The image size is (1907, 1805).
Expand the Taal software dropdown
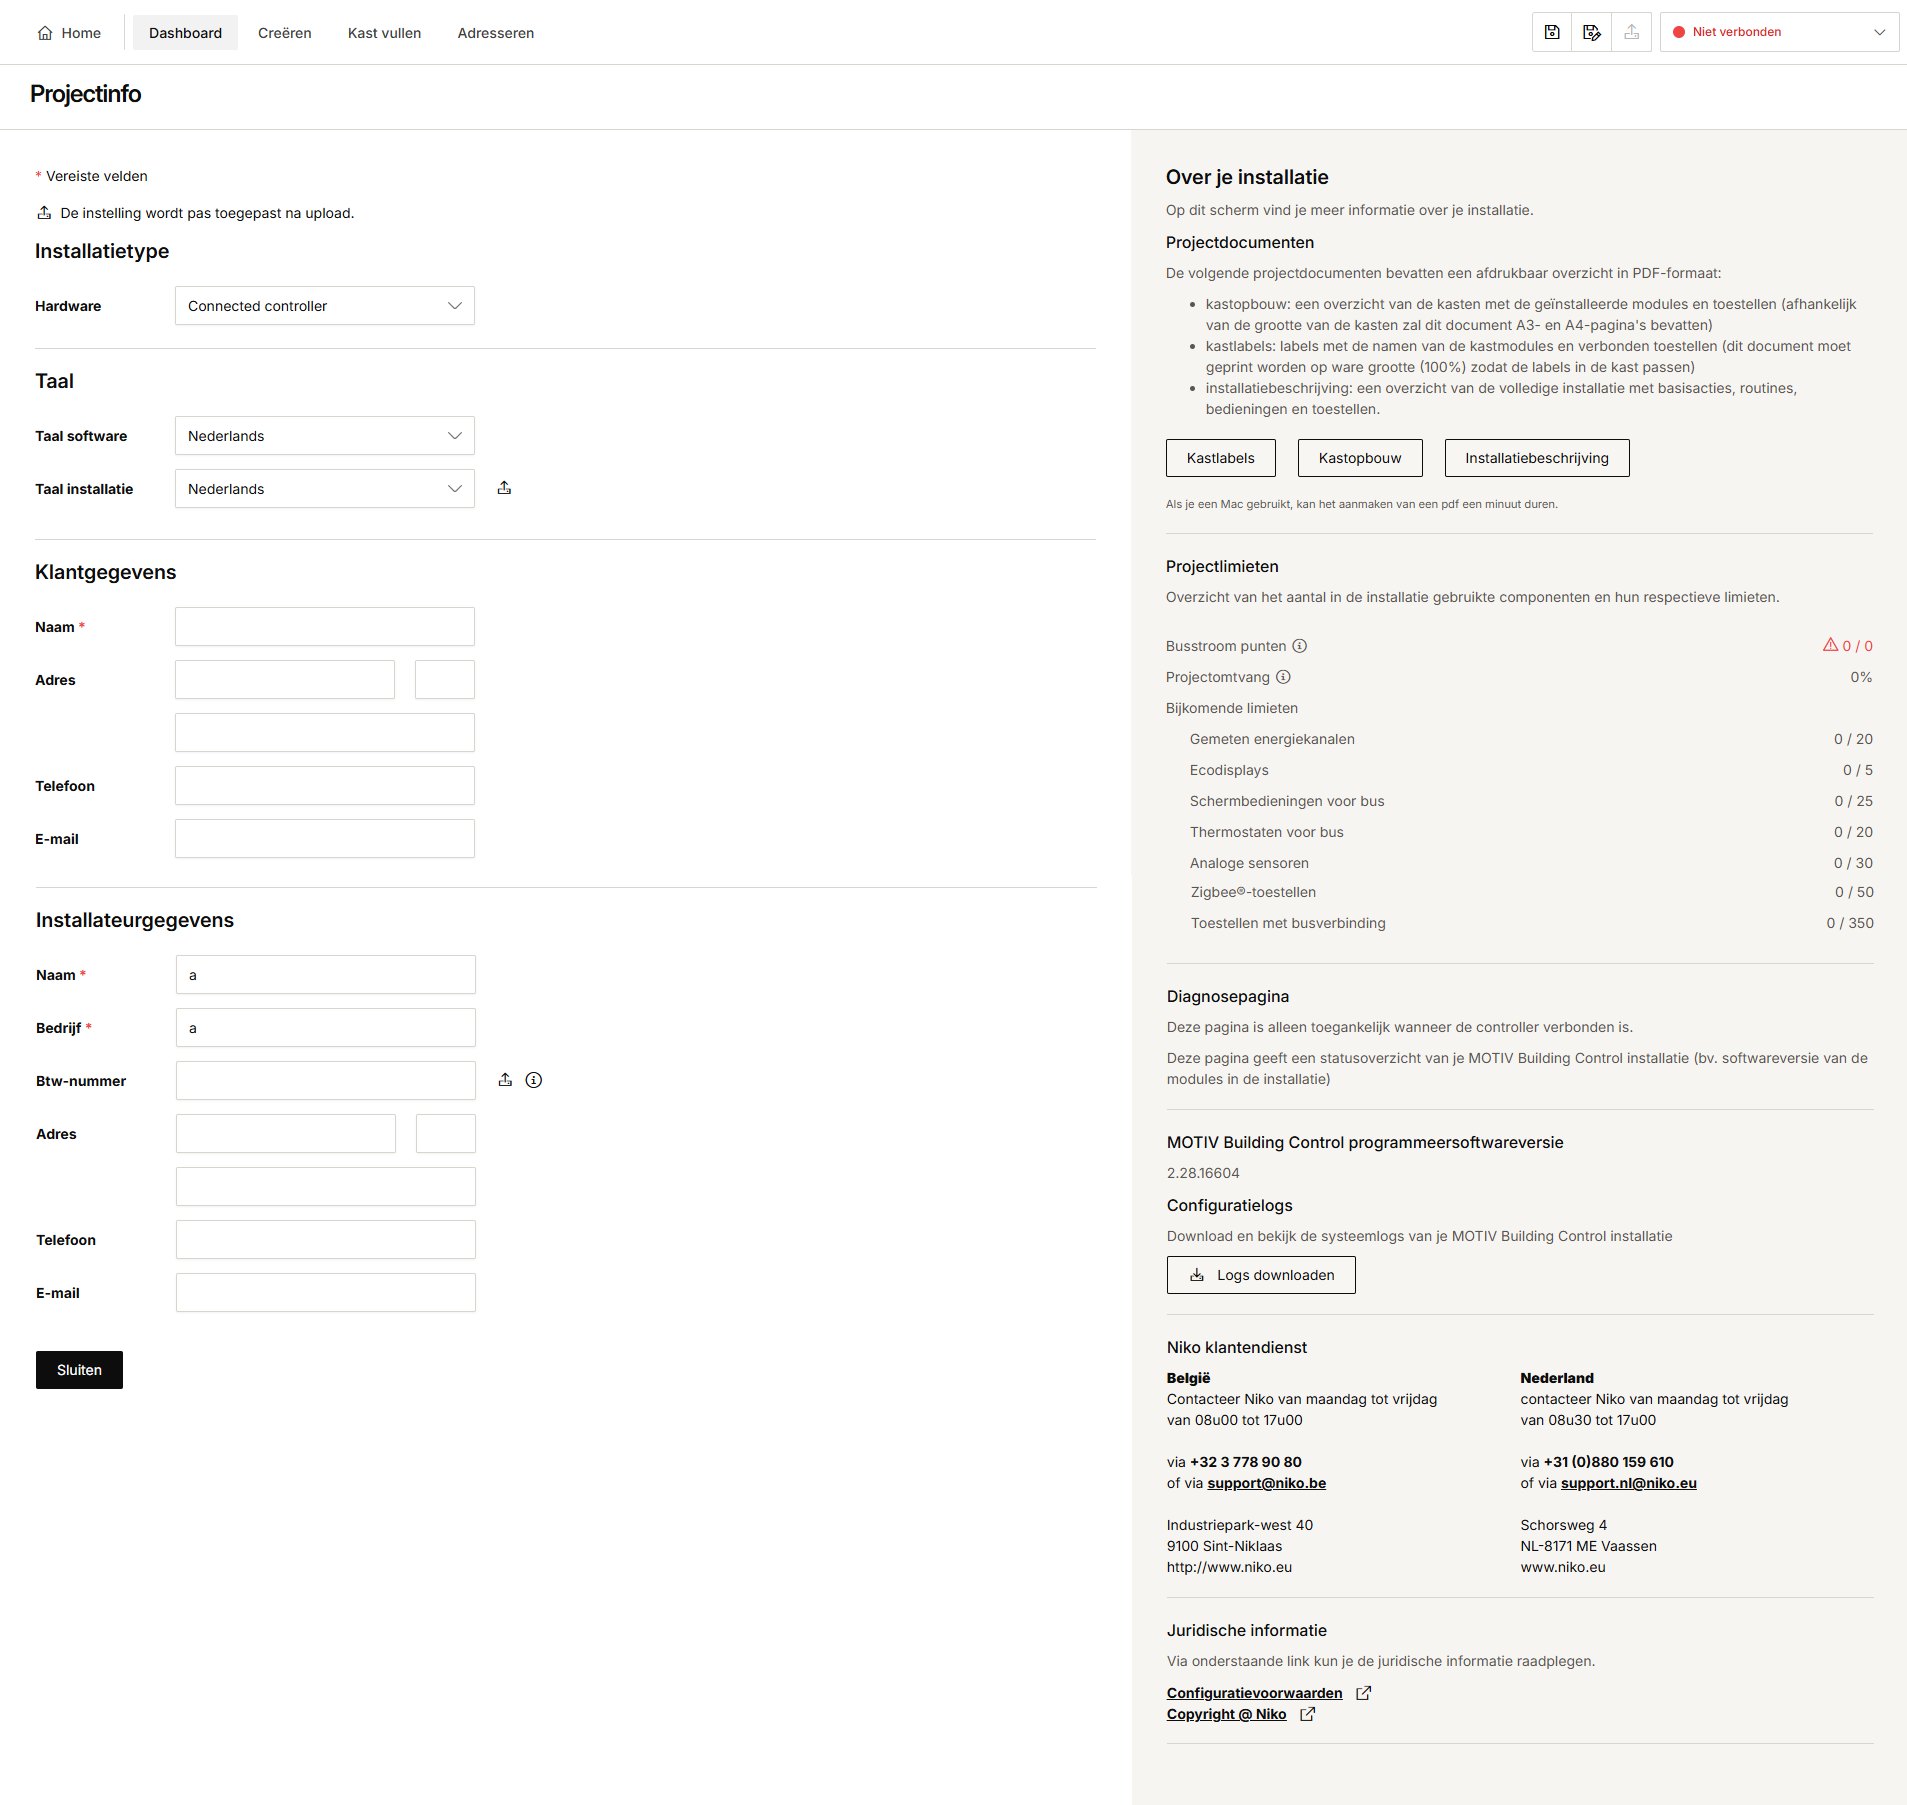pyautogui.click(x=325, y=436)
